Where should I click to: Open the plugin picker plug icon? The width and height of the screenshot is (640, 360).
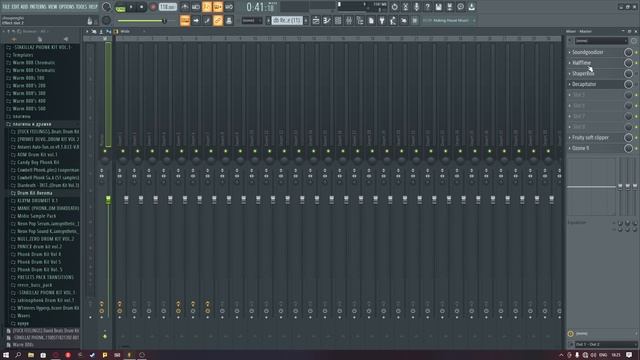(382, 20)
